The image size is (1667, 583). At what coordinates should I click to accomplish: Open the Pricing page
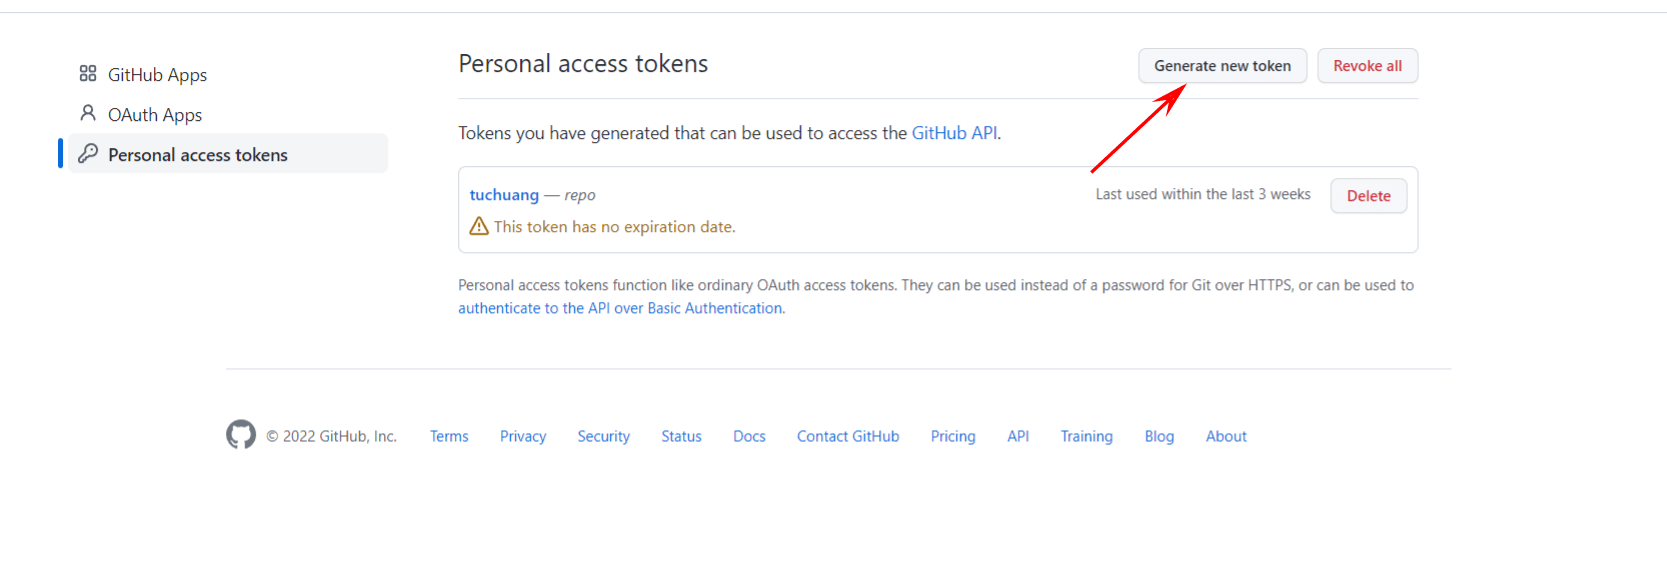(x=952, y=435)
